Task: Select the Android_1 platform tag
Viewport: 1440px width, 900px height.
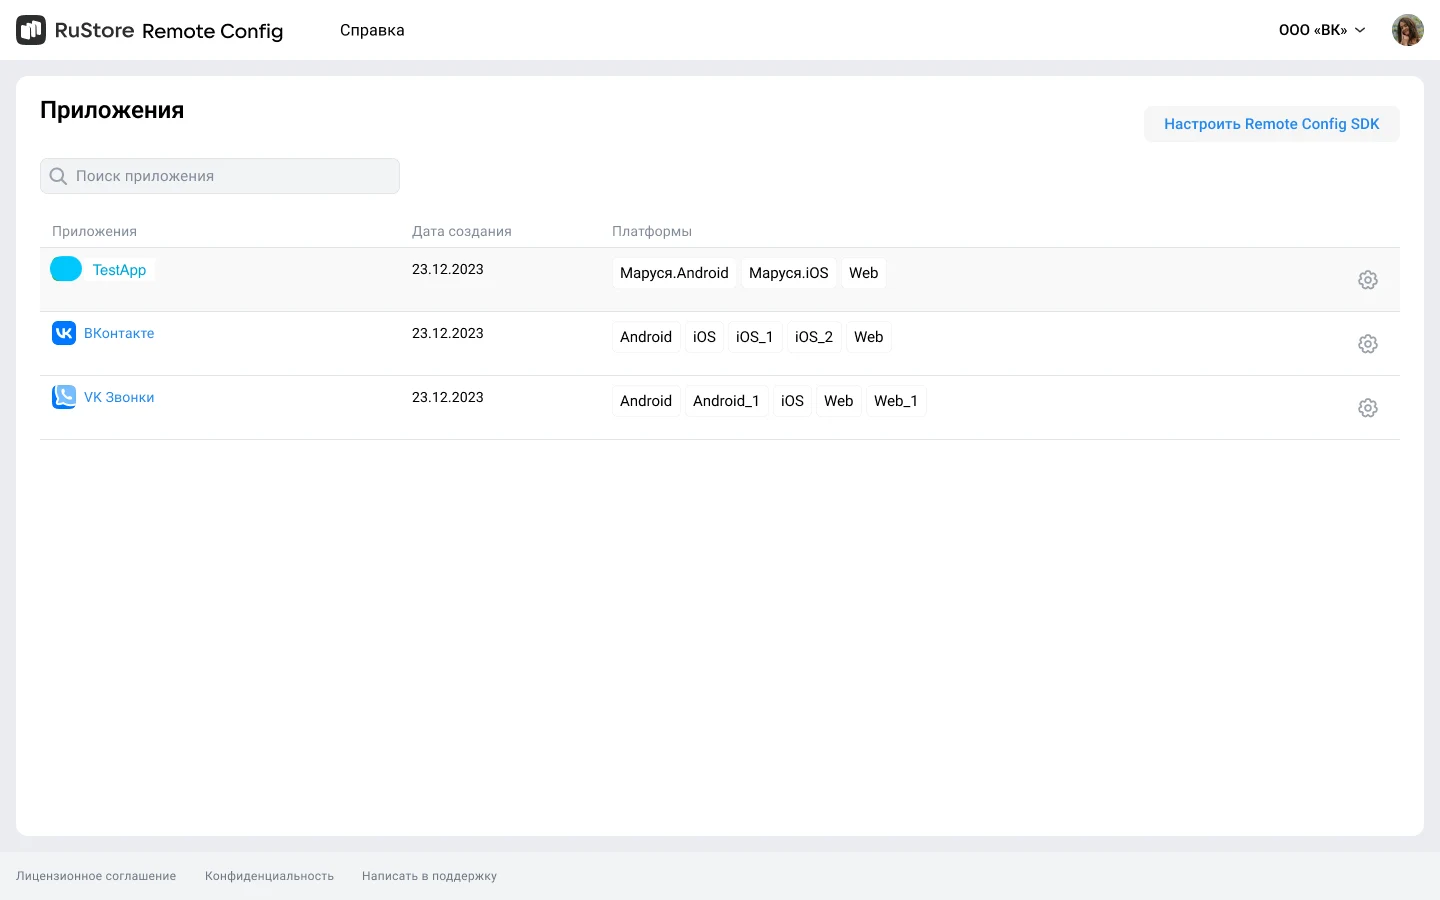Action: click(x=727, y=401)
